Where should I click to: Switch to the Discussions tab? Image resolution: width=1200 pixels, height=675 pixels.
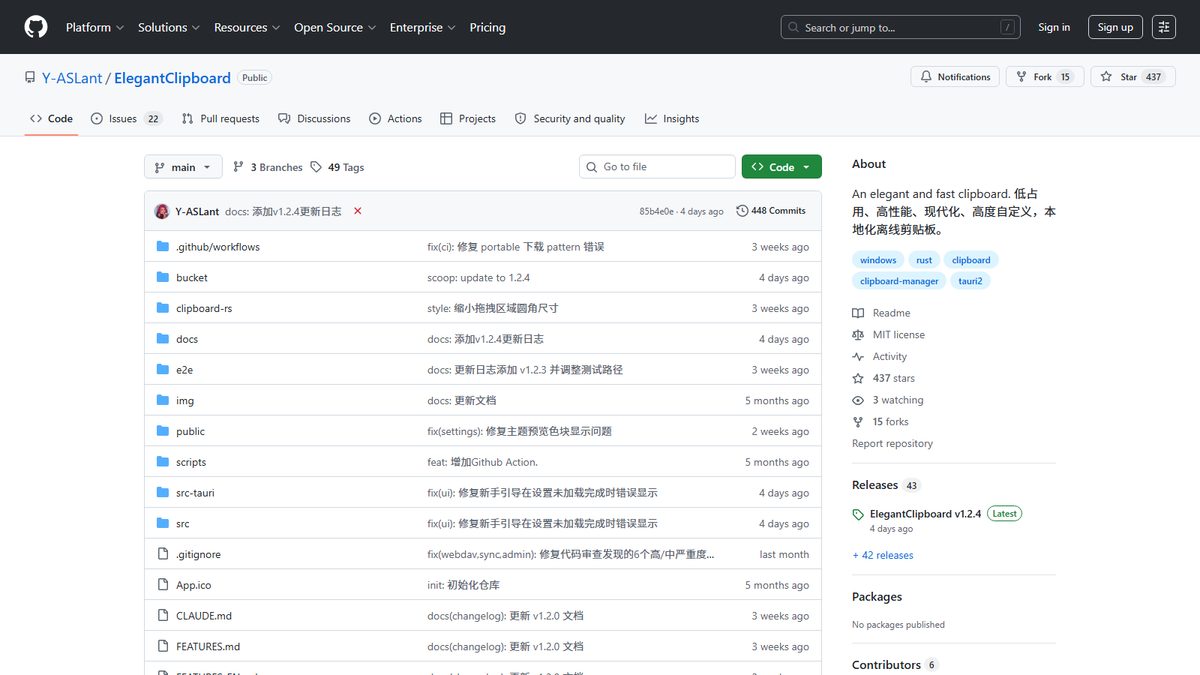[314, 118]
